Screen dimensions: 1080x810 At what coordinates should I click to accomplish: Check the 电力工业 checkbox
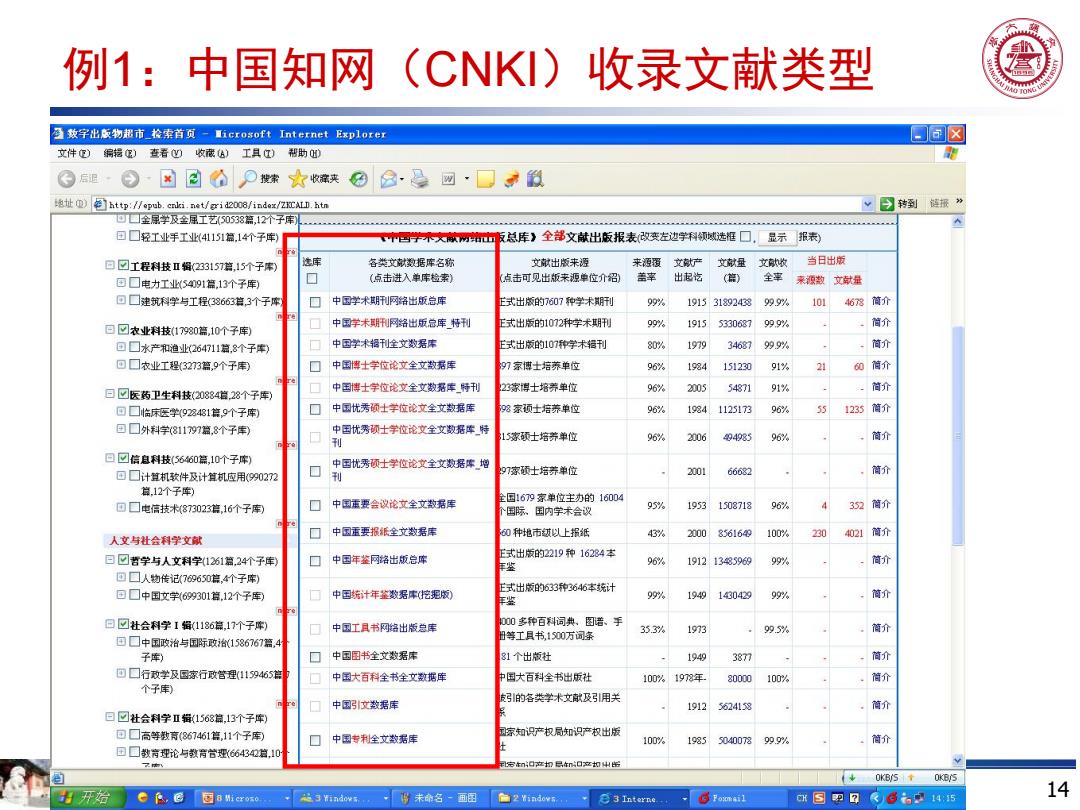[134, 283]
